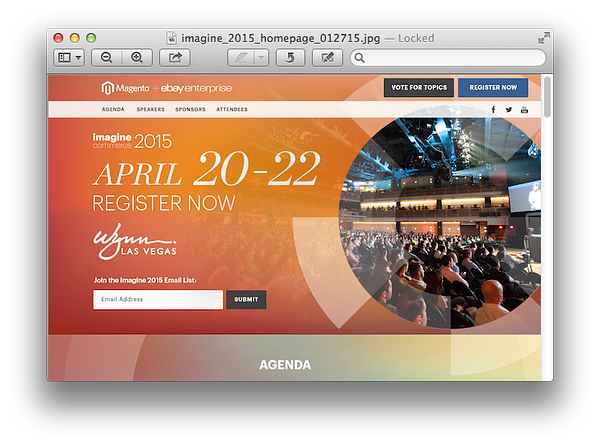Viewport: 600px width, 446px height.
Task: Click the Locked label in title
Action: pyautogui.click(x=416, y=38)
